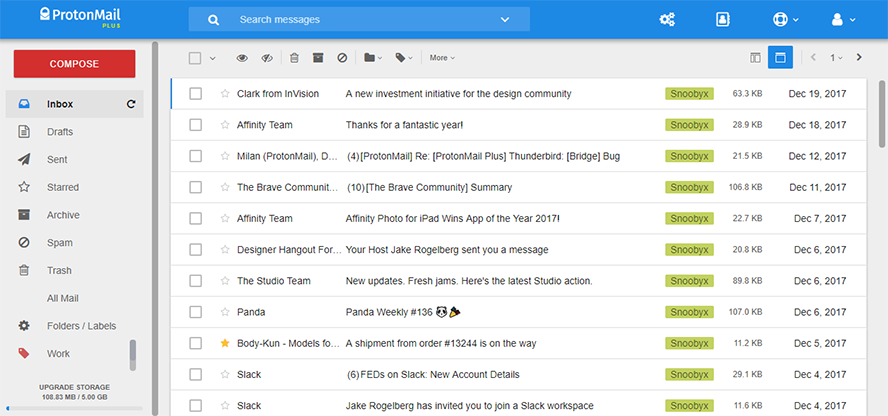The height and width of the screenshot is (416, 888).
Task: Star the Designer Hangout email
Action: tap(225, 250)
